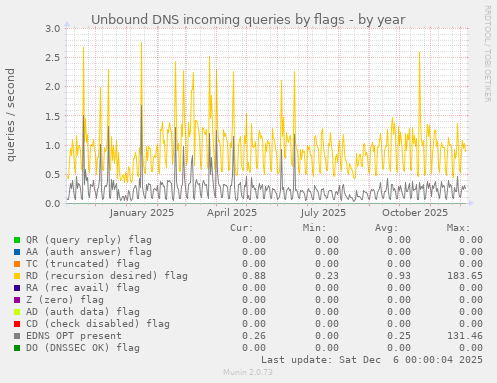Click the 'October 2025' axis label

coord(415,213)
